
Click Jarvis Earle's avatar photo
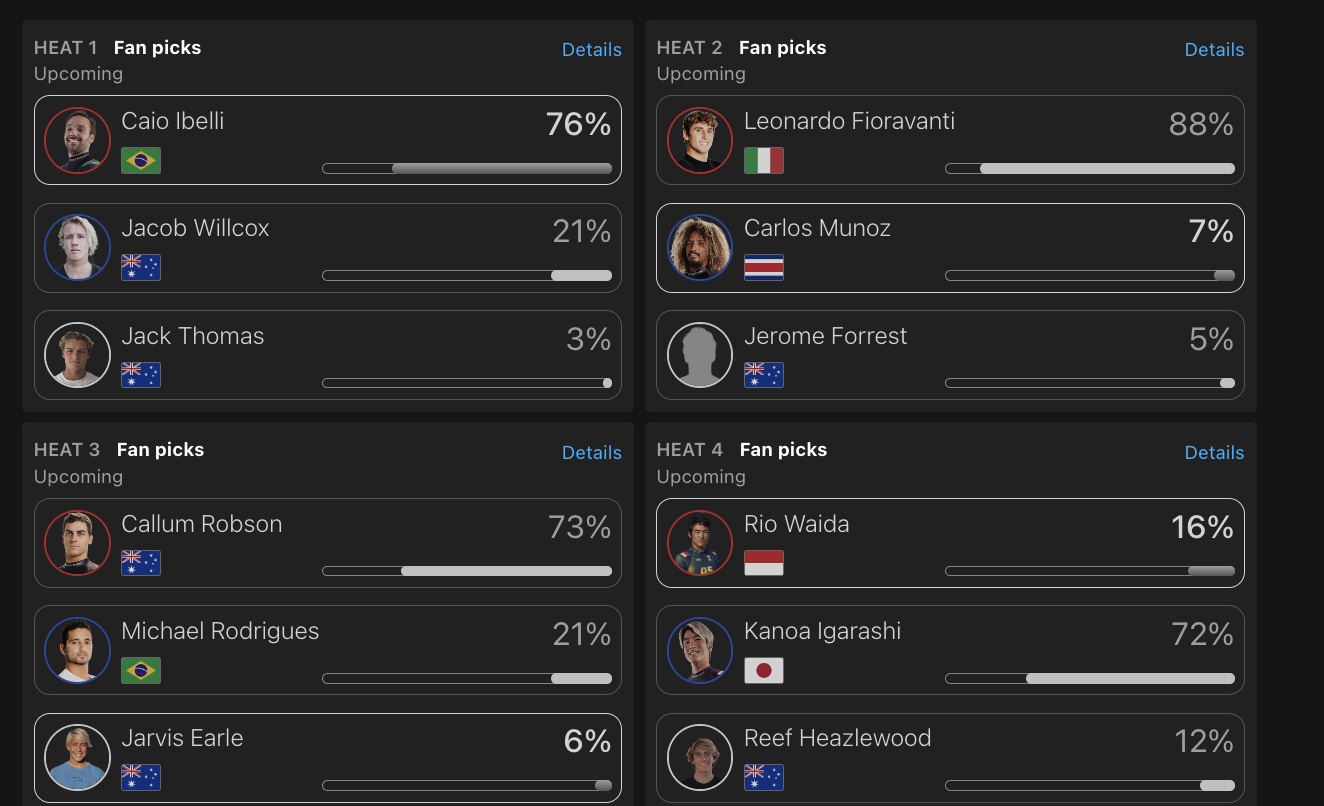77,757
